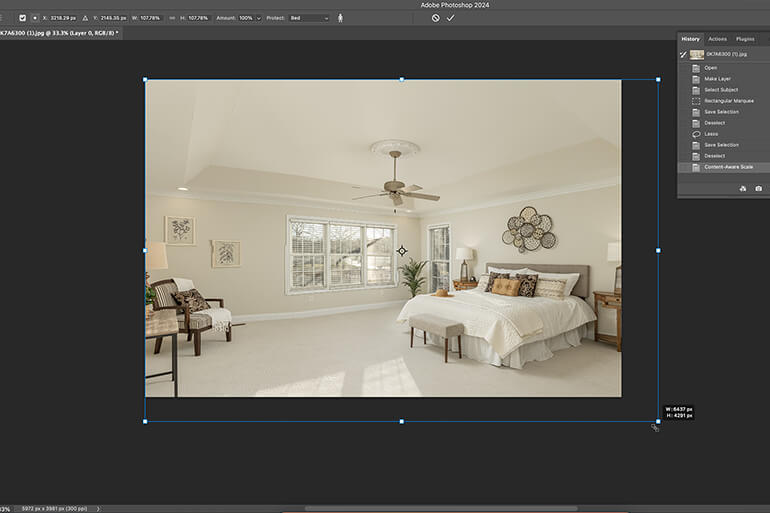Expand the status bar info arrow

pyautogui.click(x=98, y=509)
